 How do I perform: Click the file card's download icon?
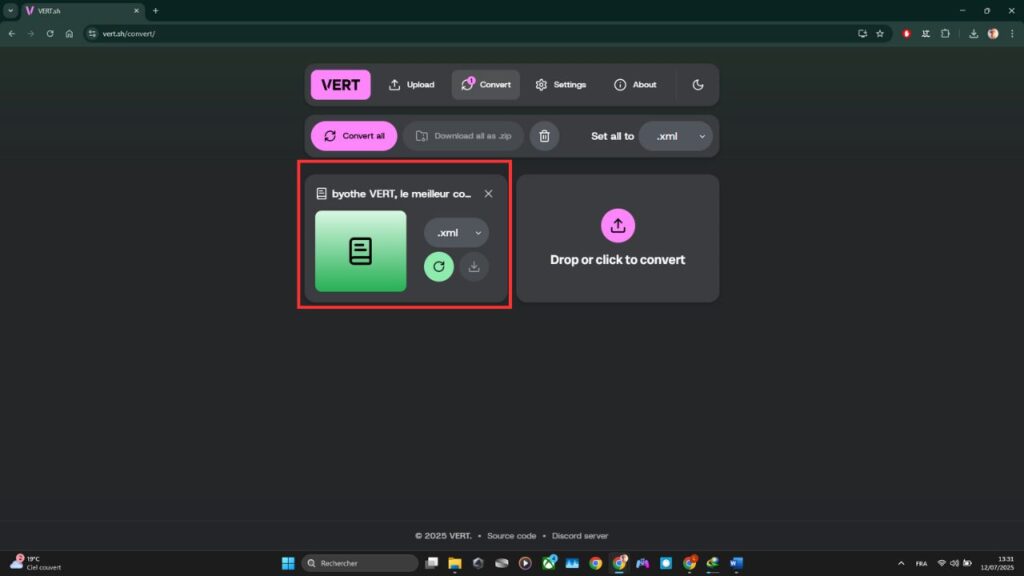pyautogui.click(x=474, y=266)
